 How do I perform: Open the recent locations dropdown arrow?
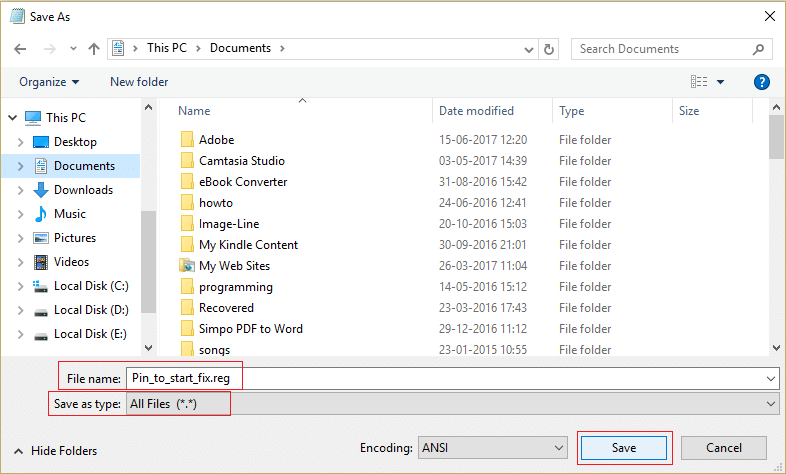pos(73,49)
